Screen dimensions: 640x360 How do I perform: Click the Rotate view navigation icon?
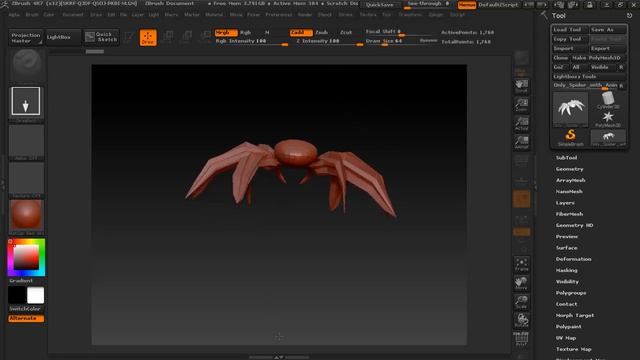pyautogui.click(x=521, y=320)
